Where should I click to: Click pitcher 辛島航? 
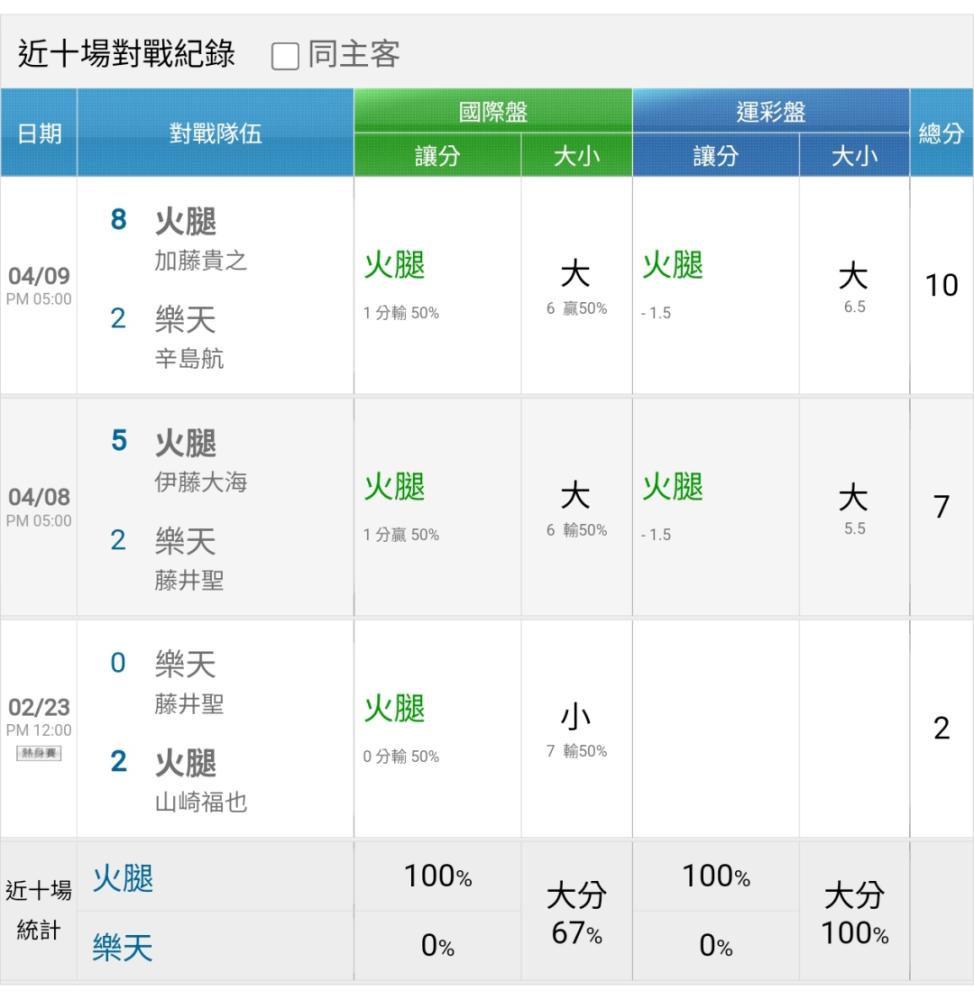point(189,359)
